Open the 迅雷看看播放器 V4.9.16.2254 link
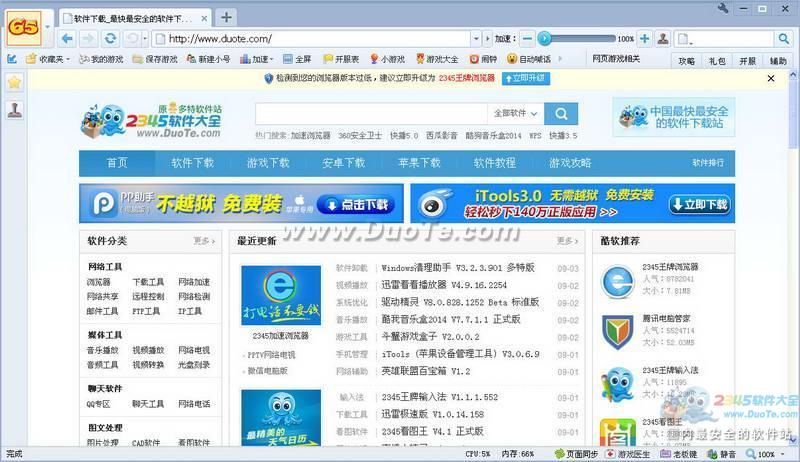 (x=444, y=285)
